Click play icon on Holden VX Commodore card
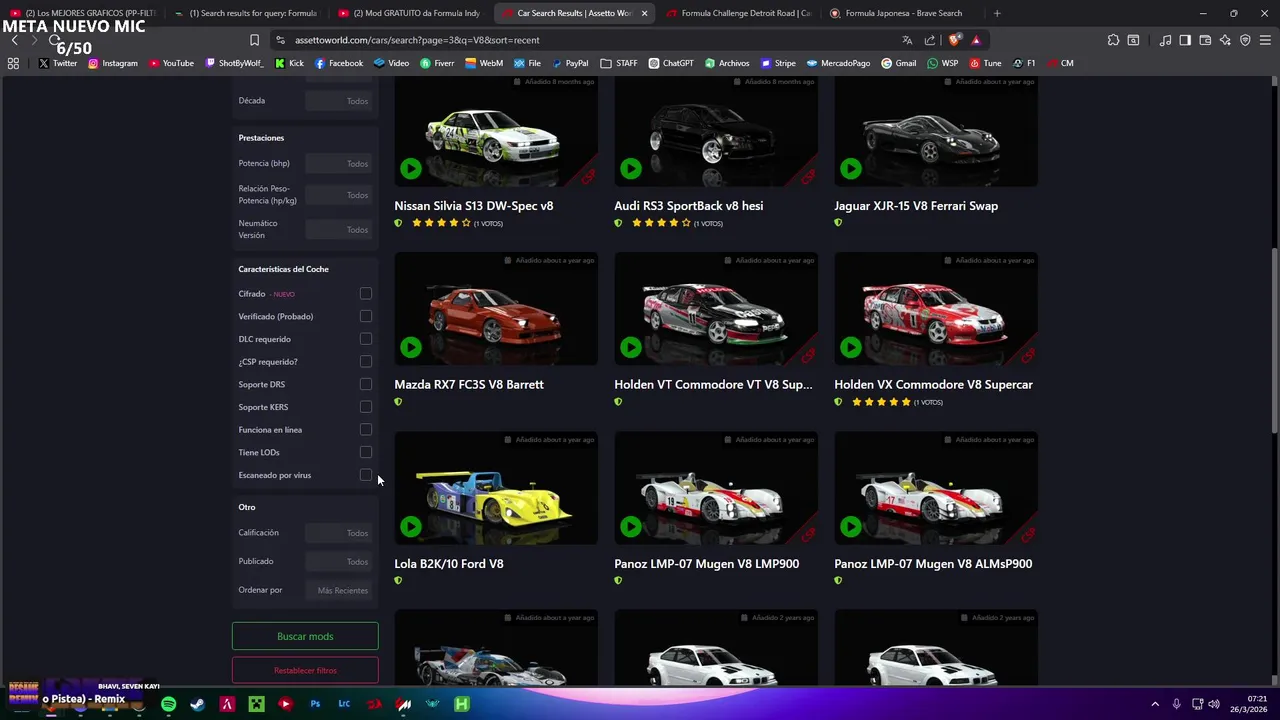 pos(851,348)
